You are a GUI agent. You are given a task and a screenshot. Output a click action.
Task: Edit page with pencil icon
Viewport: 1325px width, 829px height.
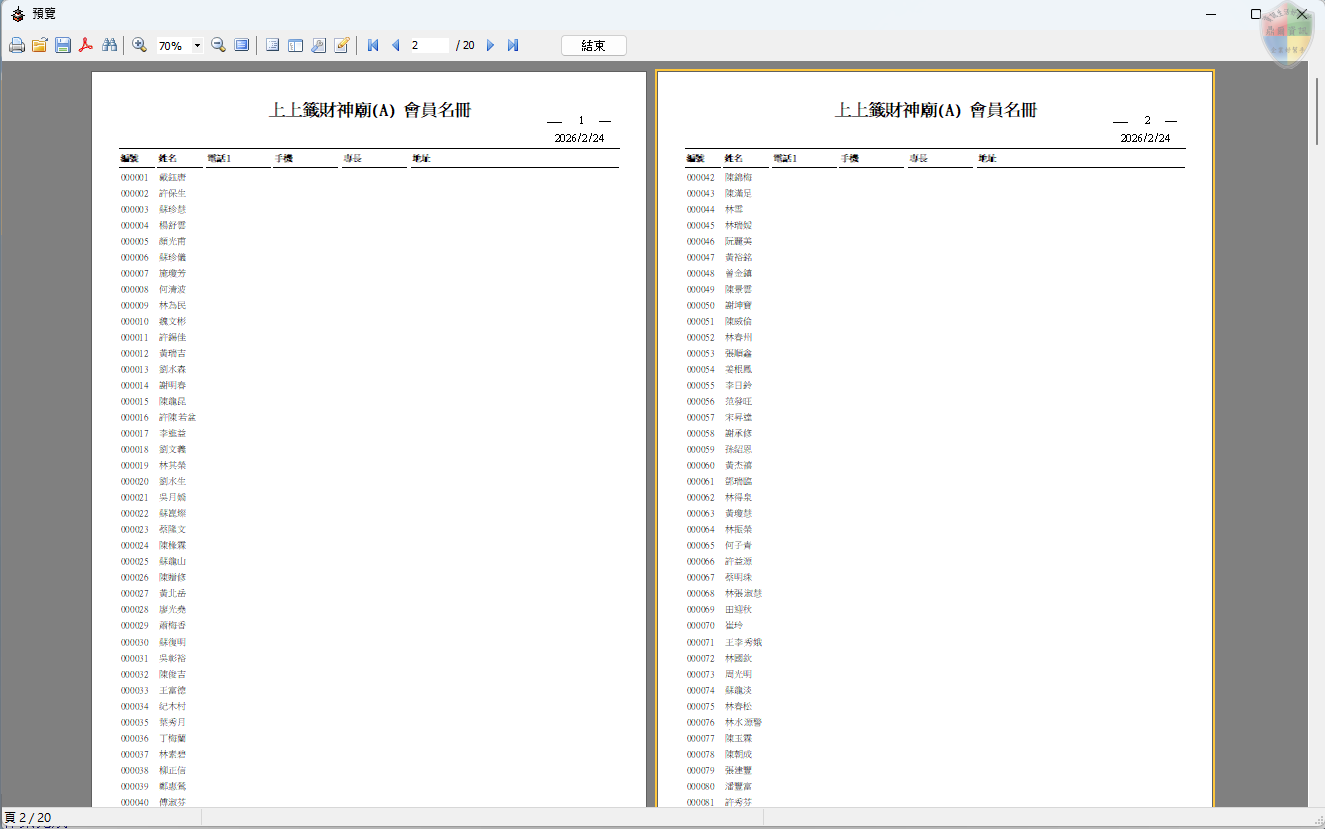click(x=342, y=45)
